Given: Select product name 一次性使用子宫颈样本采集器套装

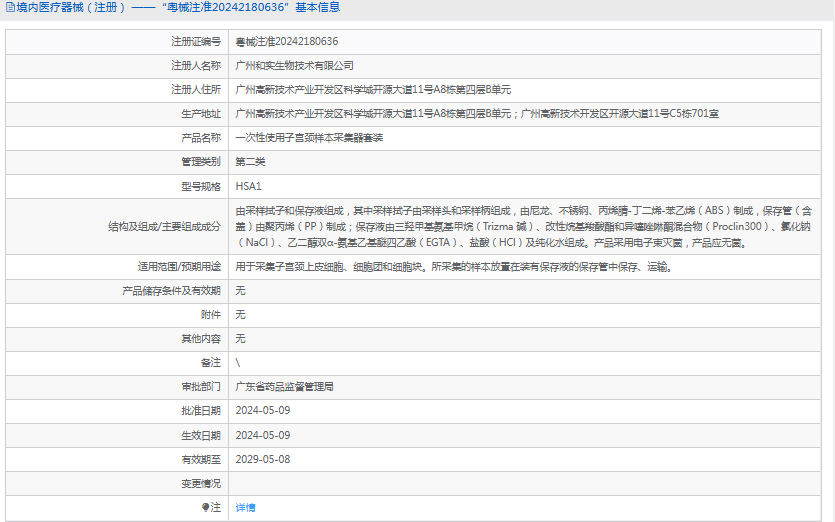Looking at the screenshot, I should pos(309,137).
